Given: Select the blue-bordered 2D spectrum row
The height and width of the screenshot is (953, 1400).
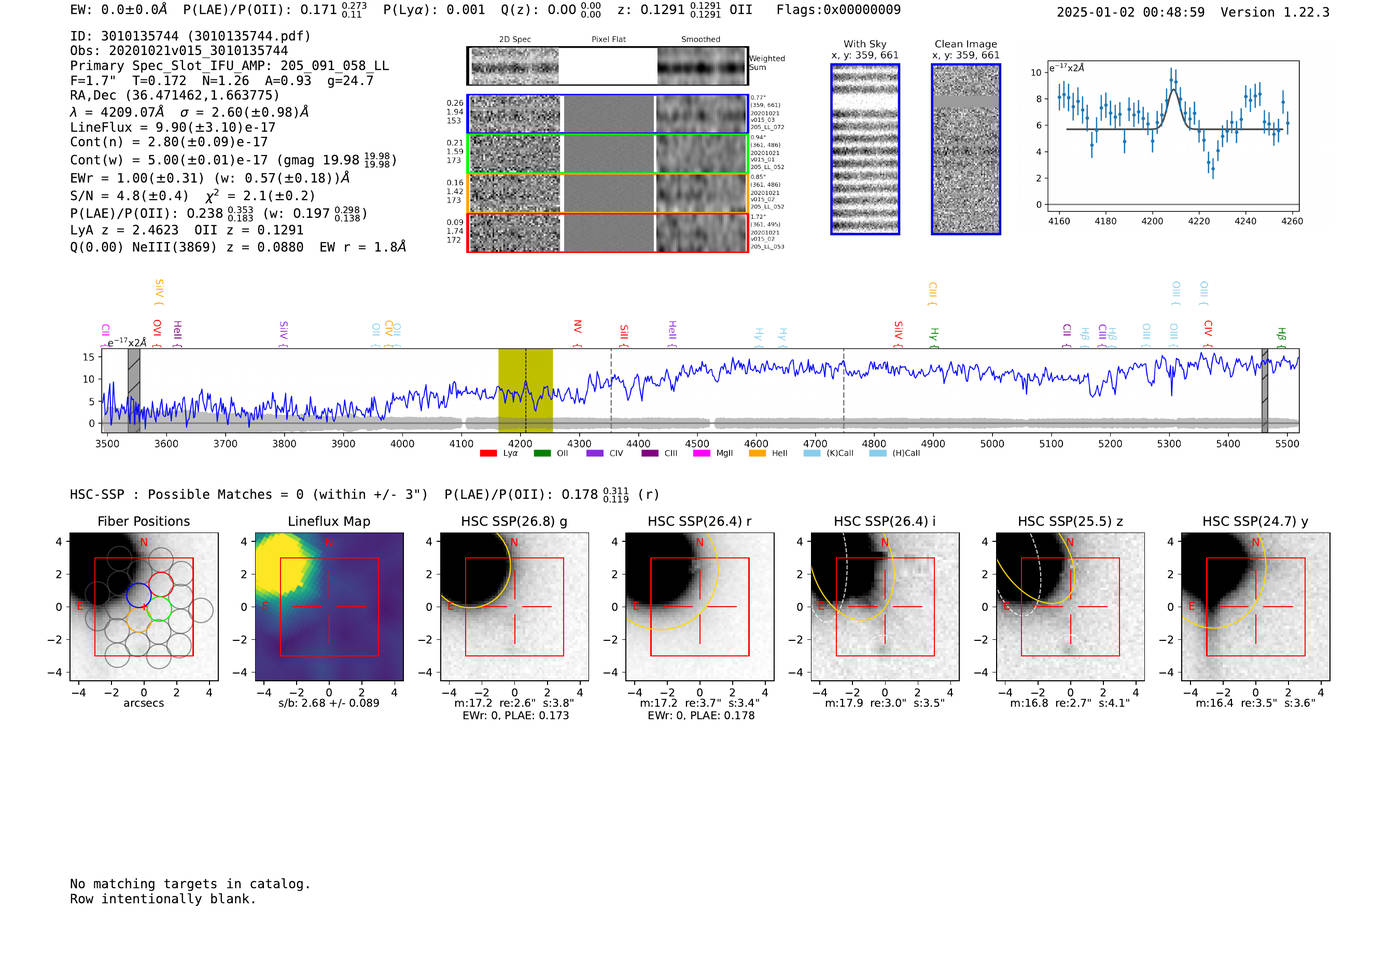Looking at the screenshot, I should click(x=607, y=114).
